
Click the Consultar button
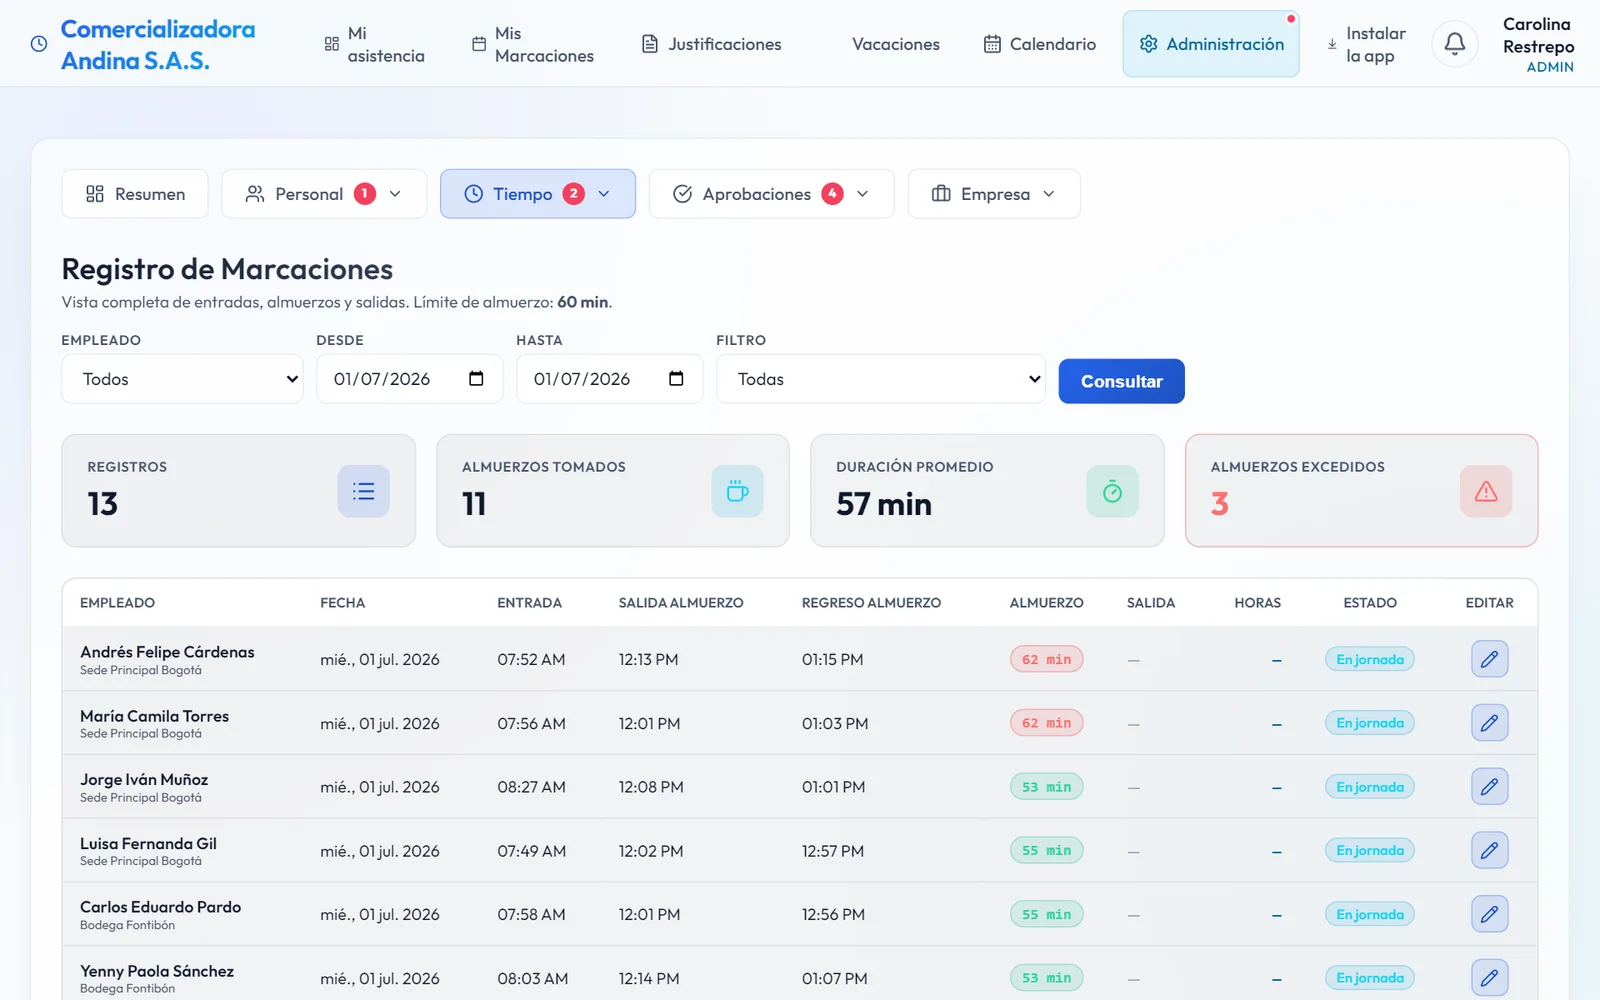tap(1121, 381)
